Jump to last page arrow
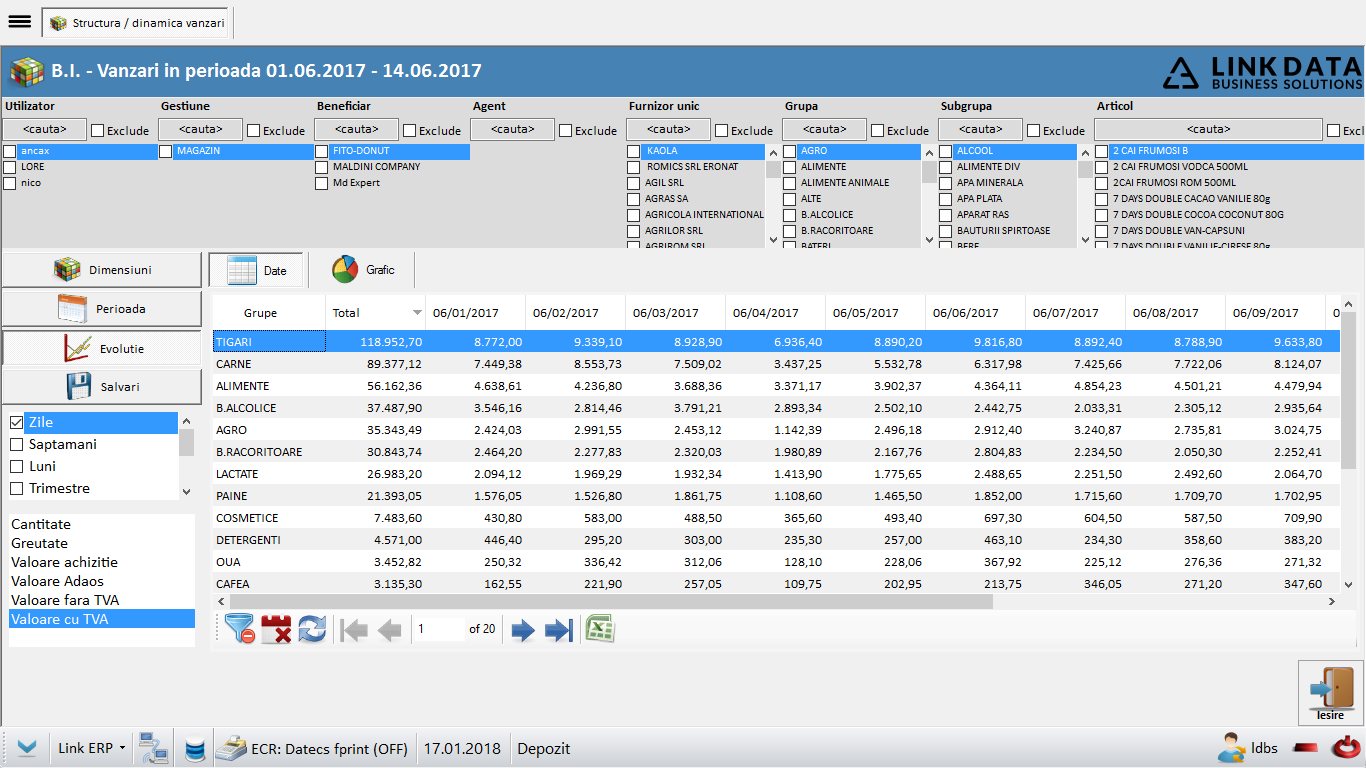Image resolution: width=1366 pixels, height=768 pixels. [x=559, y=630]
